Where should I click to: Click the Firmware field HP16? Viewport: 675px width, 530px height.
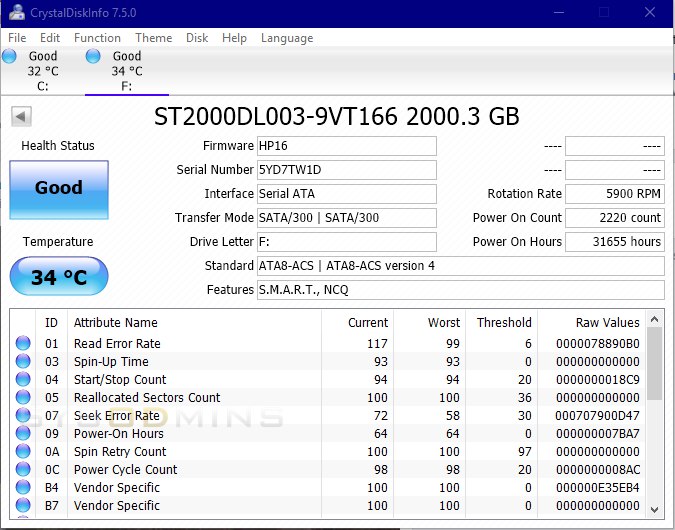click(347, 146)
